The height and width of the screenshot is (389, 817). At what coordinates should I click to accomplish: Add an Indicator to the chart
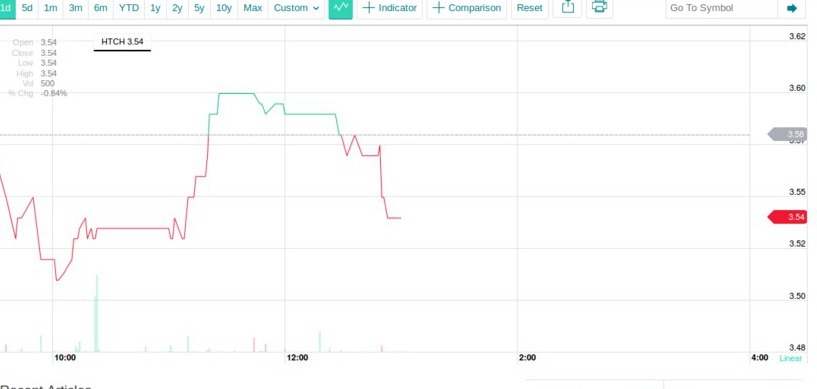tap(389, 8)
